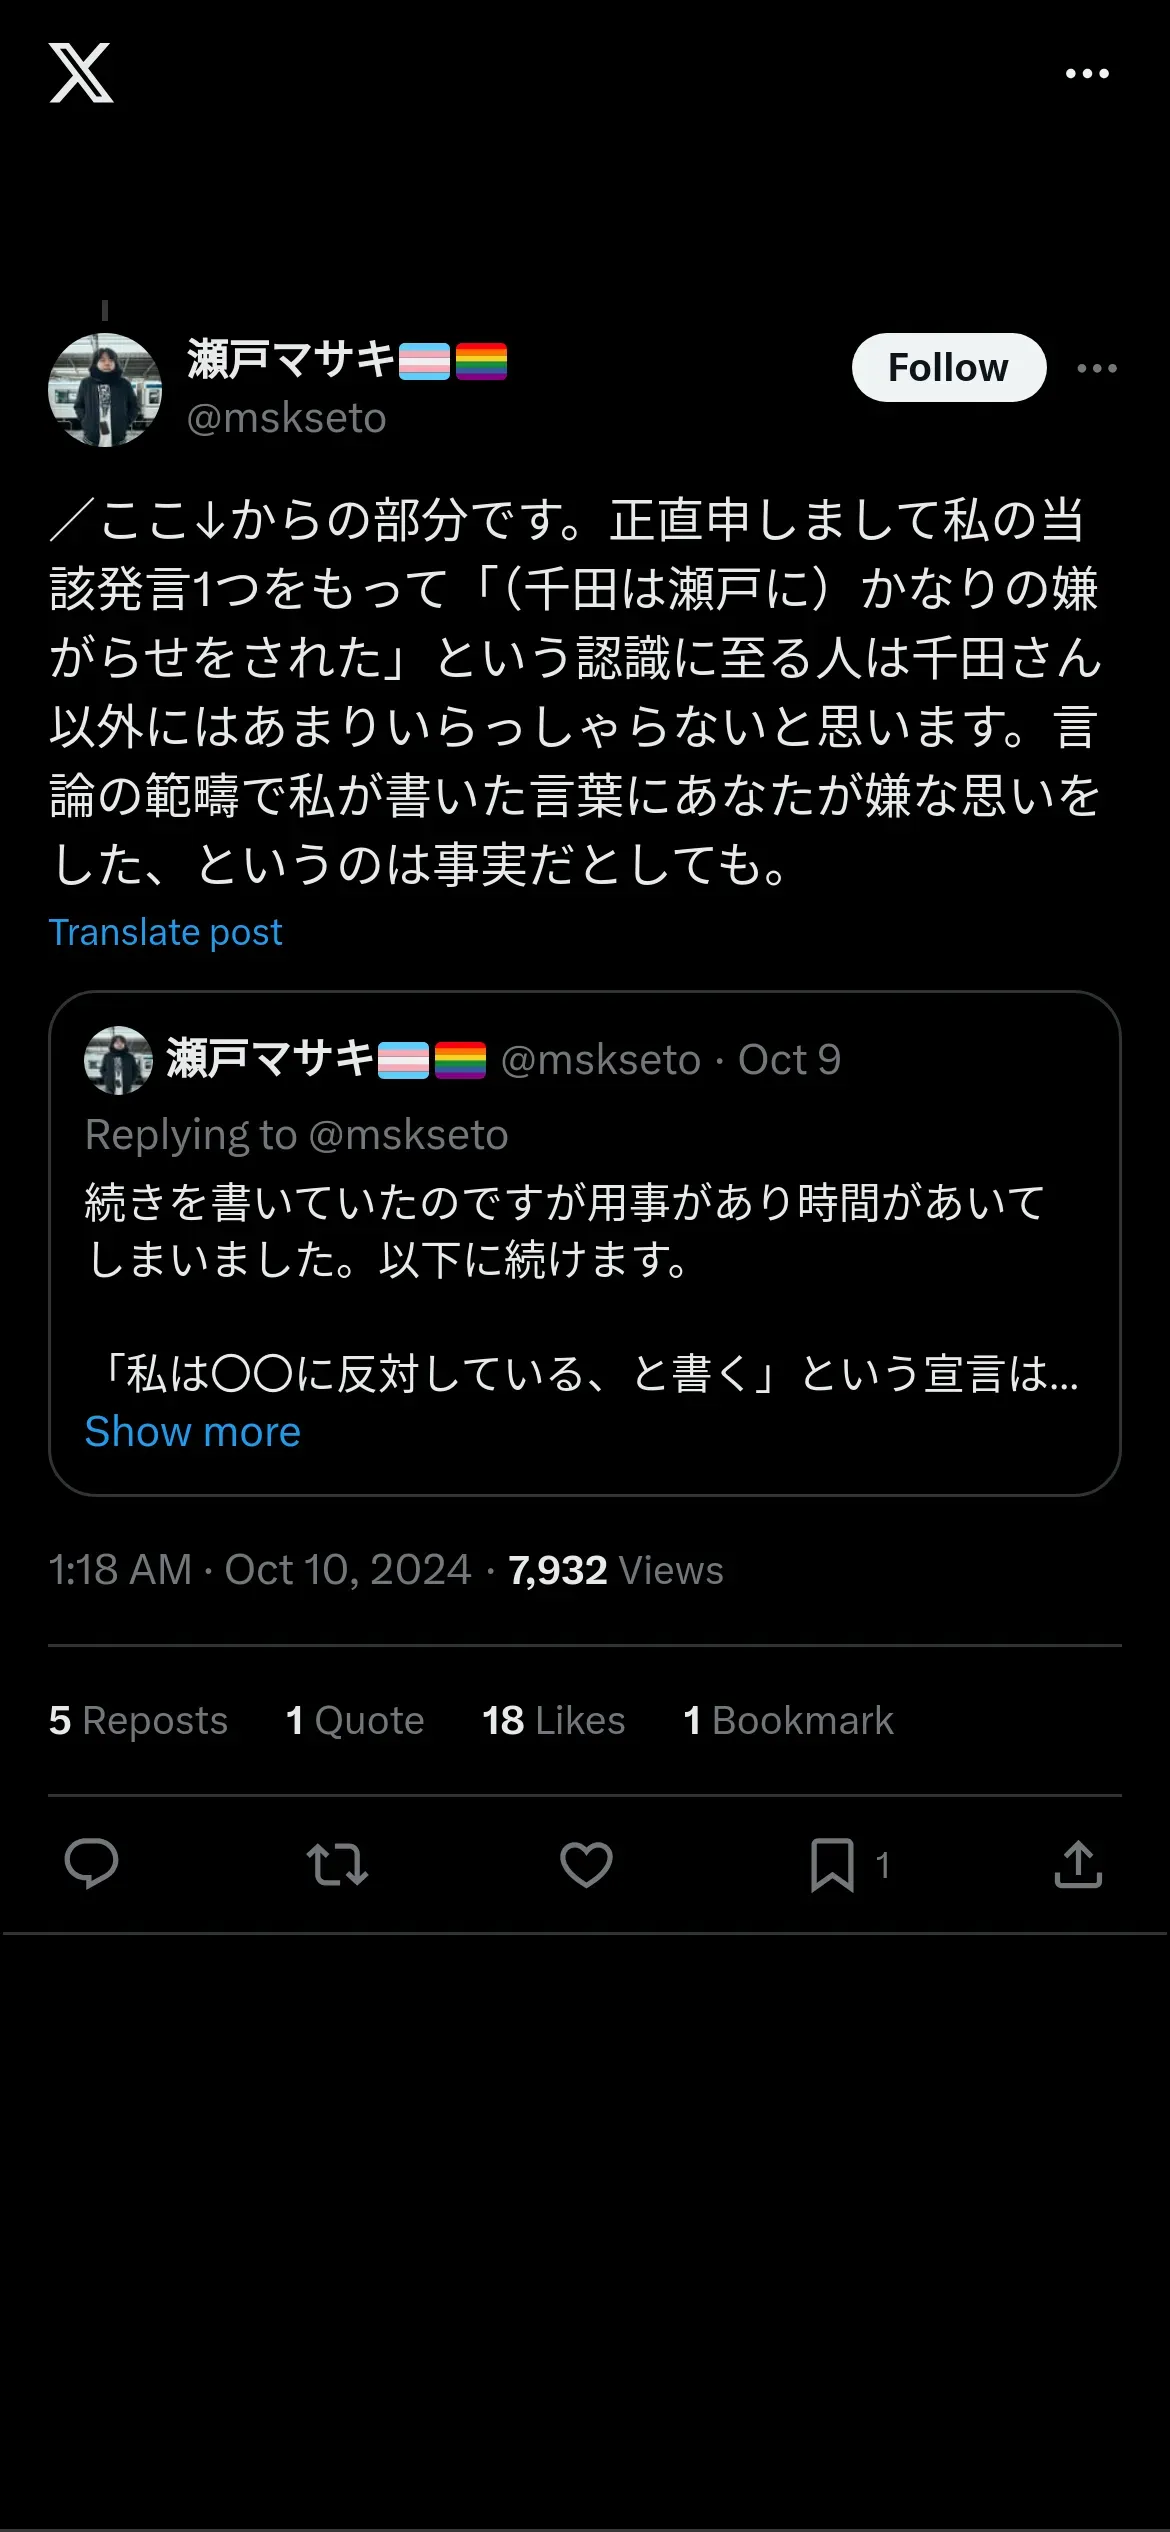The width and height of the screenshot is (1170, 2532).
Task: Click the X logo icon
Action: pyautogui.click(x=81, y=73)
